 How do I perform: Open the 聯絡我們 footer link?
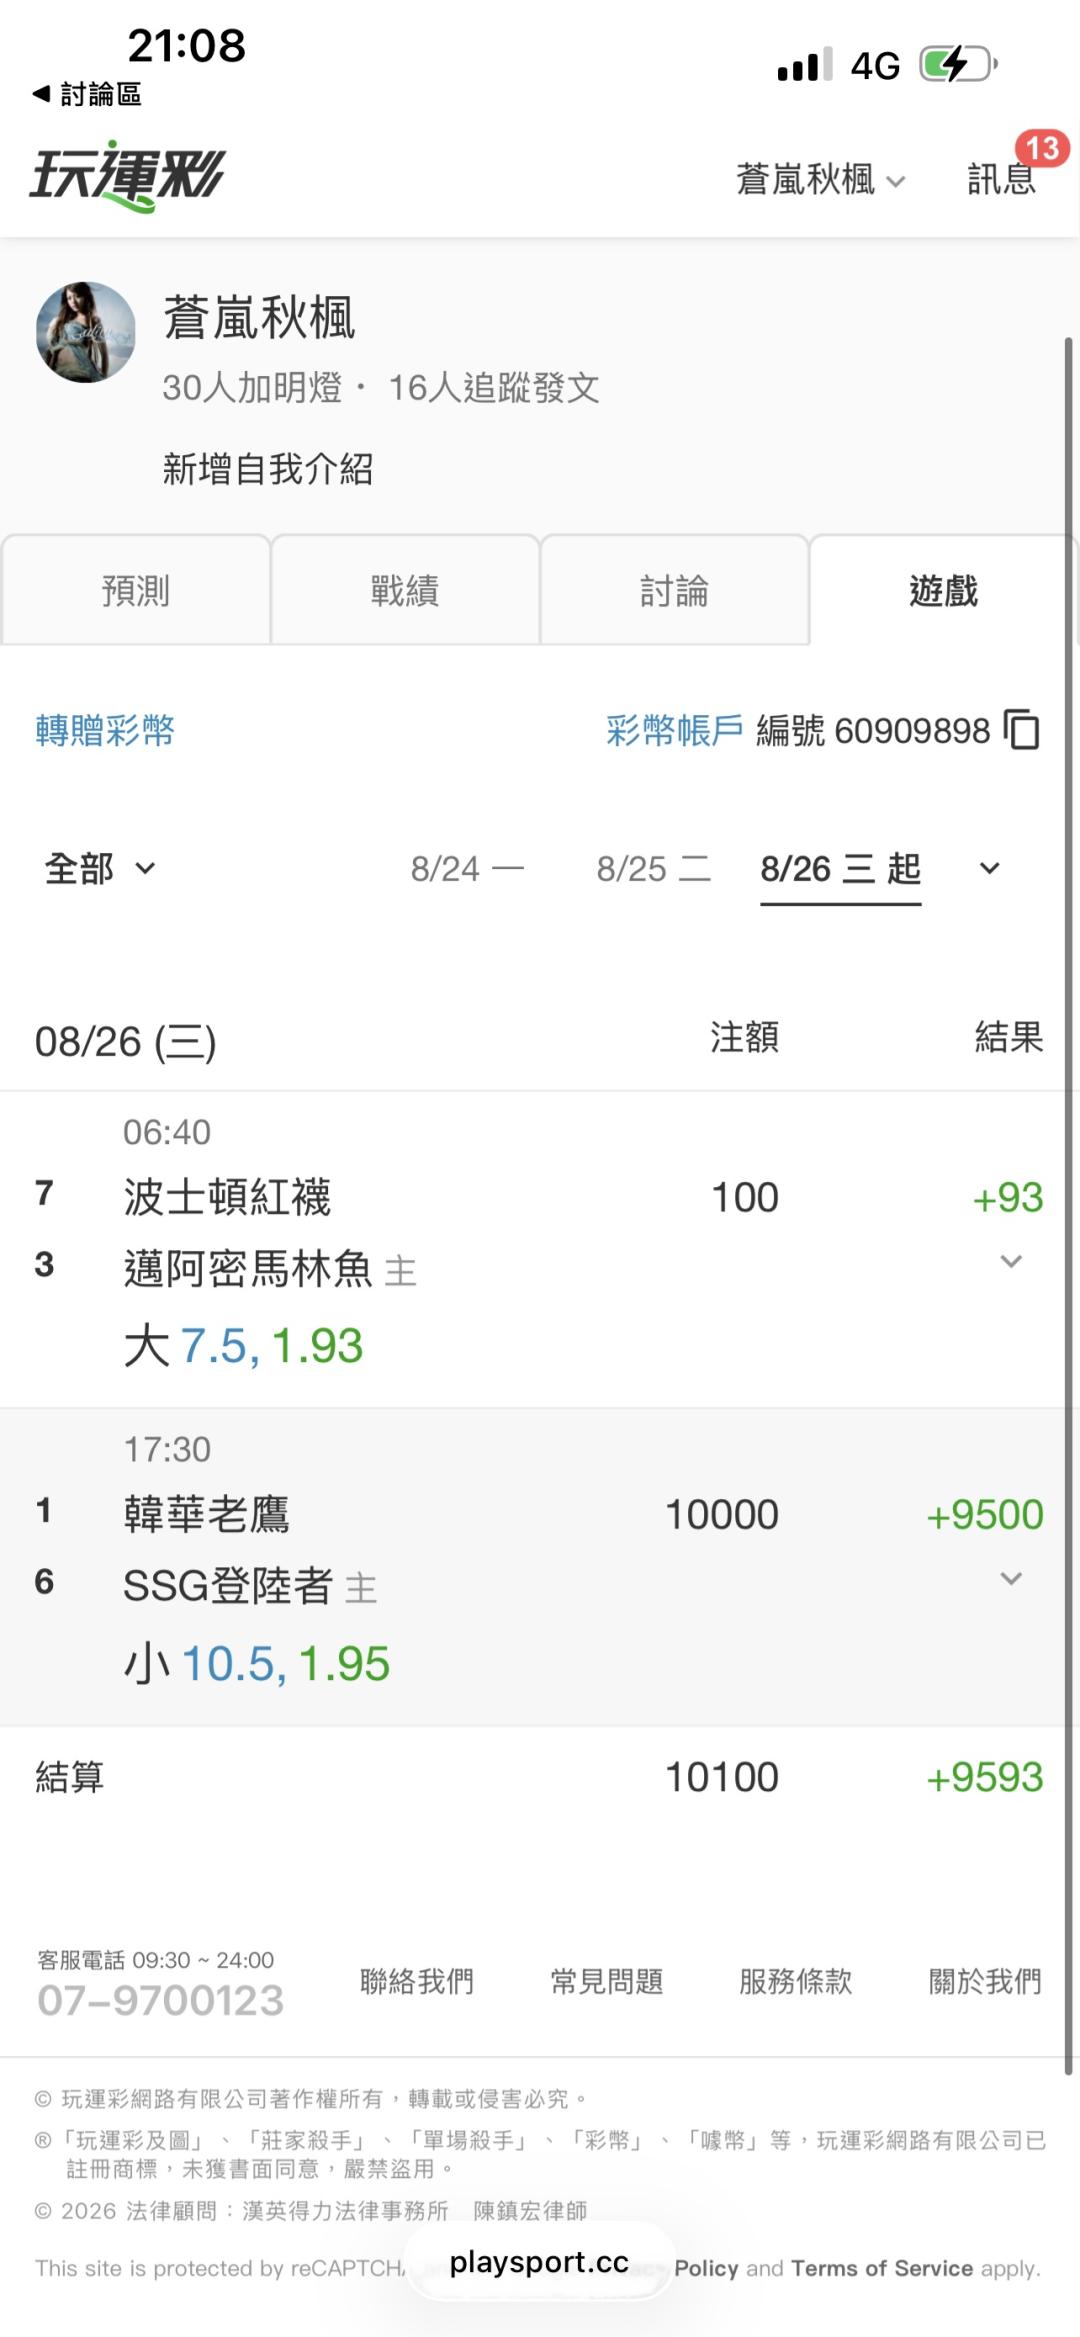pos(417,1980)
